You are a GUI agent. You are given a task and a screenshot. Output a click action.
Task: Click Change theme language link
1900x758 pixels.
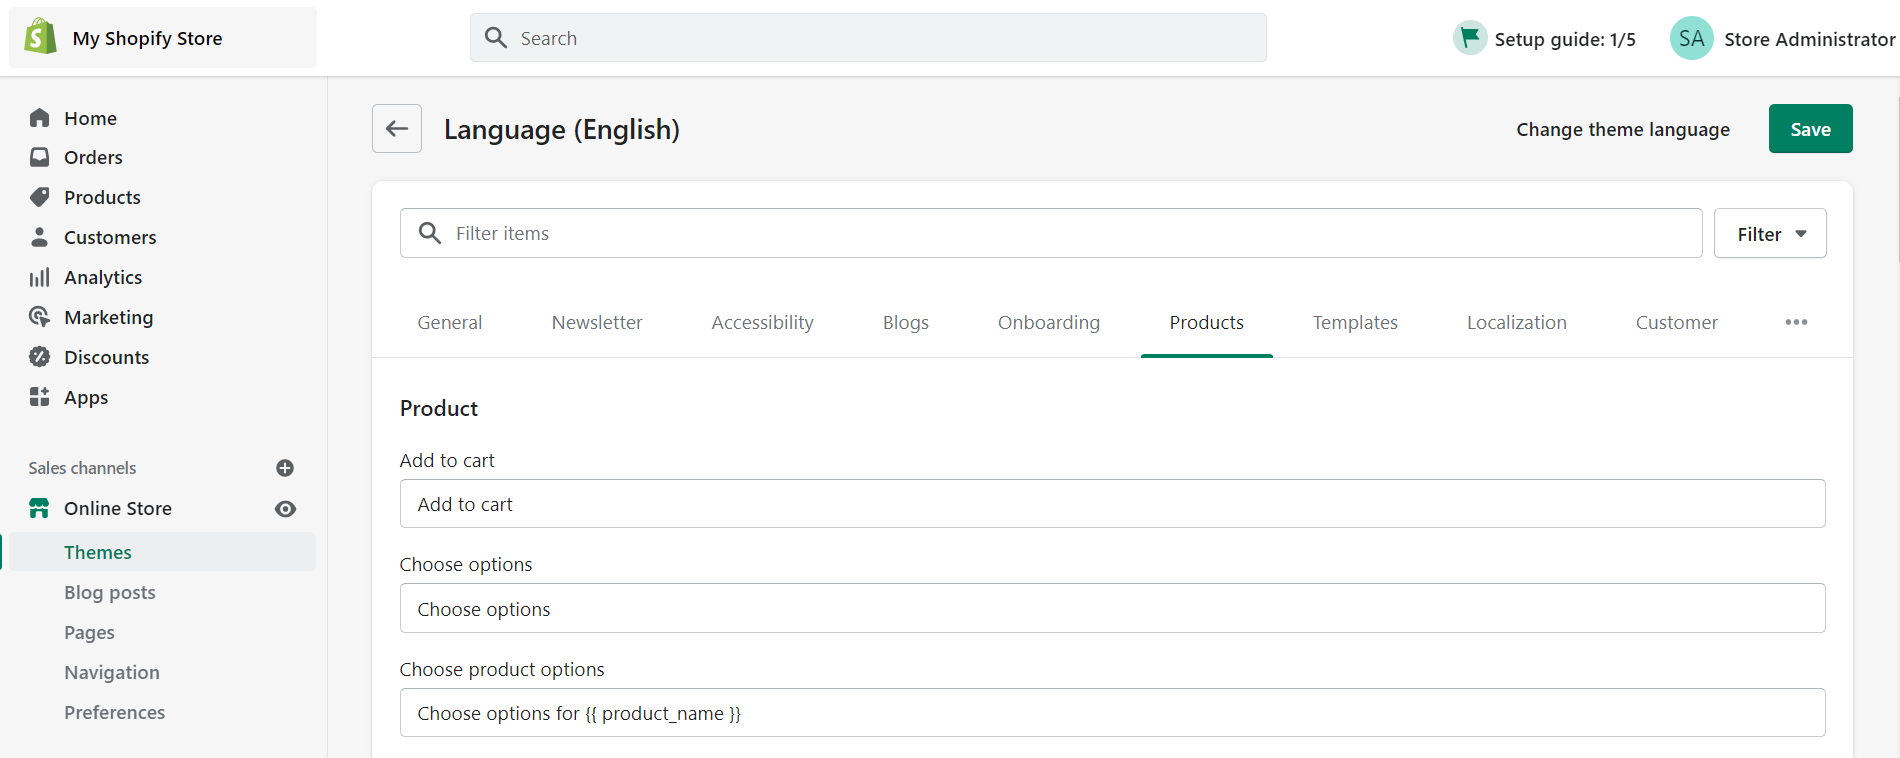pos(1623,129)
